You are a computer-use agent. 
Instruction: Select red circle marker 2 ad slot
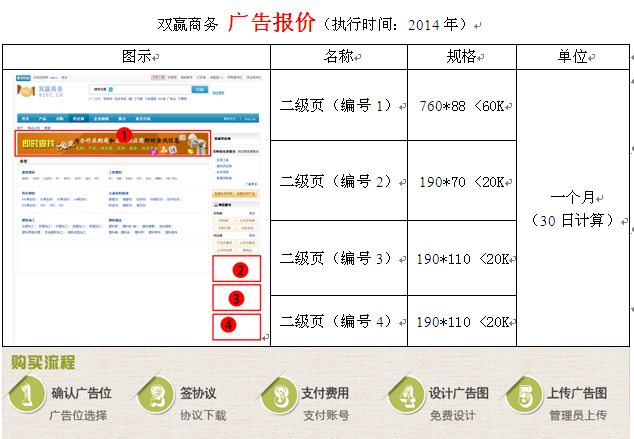(238, 269)
